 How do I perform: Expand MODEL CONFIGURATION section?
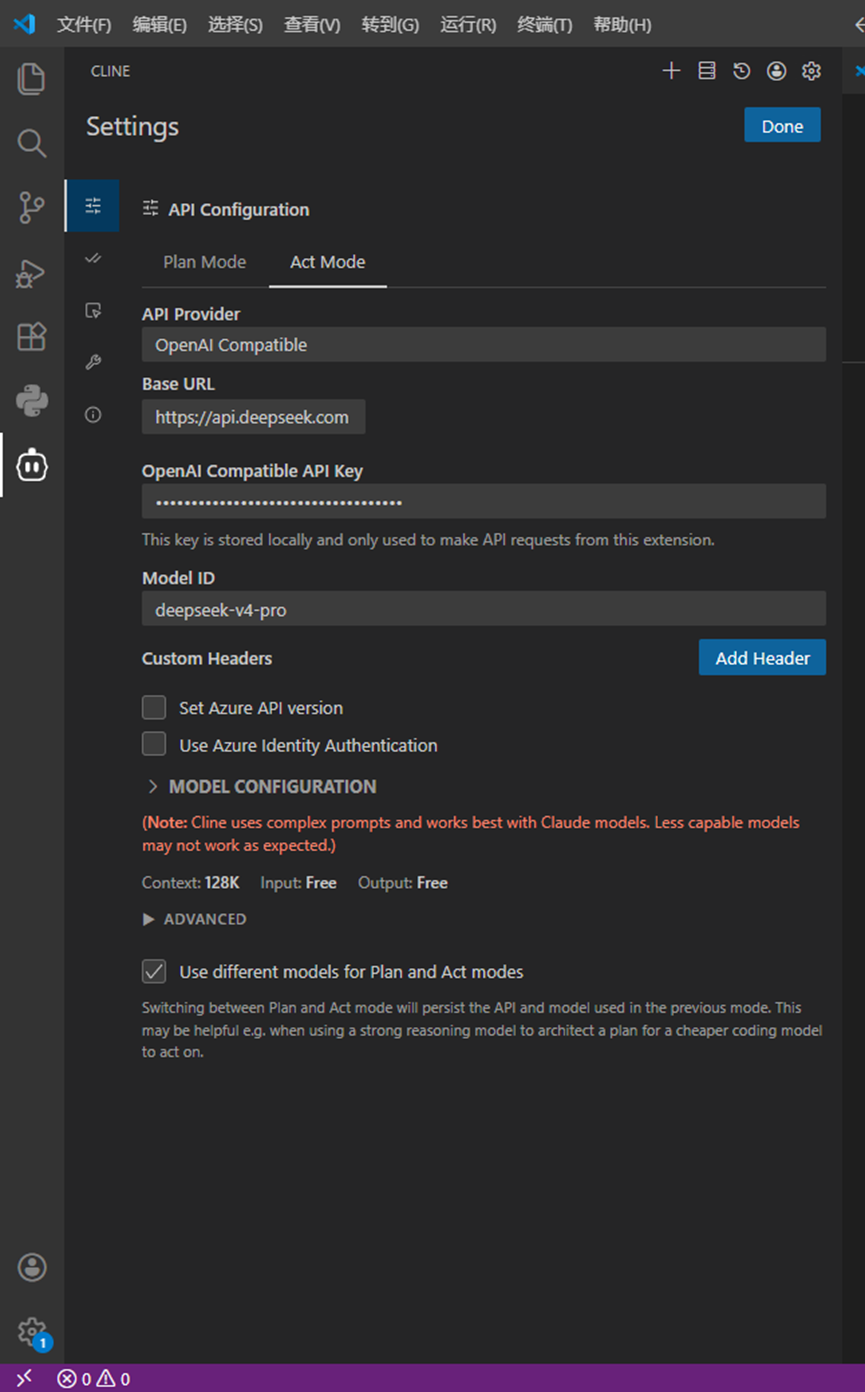(x=262, y=787)
